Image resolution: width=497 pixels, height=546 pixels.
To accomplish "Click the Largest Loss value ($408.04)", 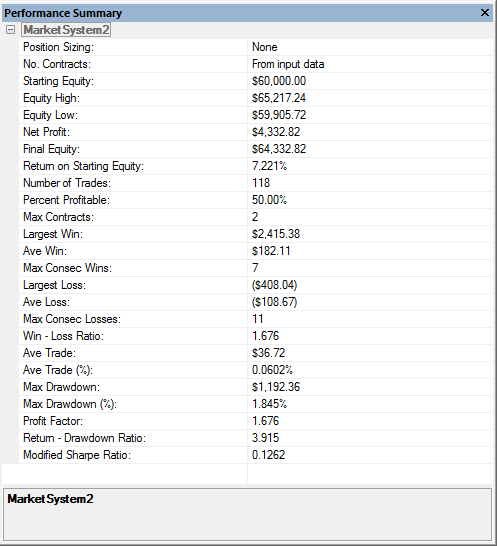I will (274, 285).
